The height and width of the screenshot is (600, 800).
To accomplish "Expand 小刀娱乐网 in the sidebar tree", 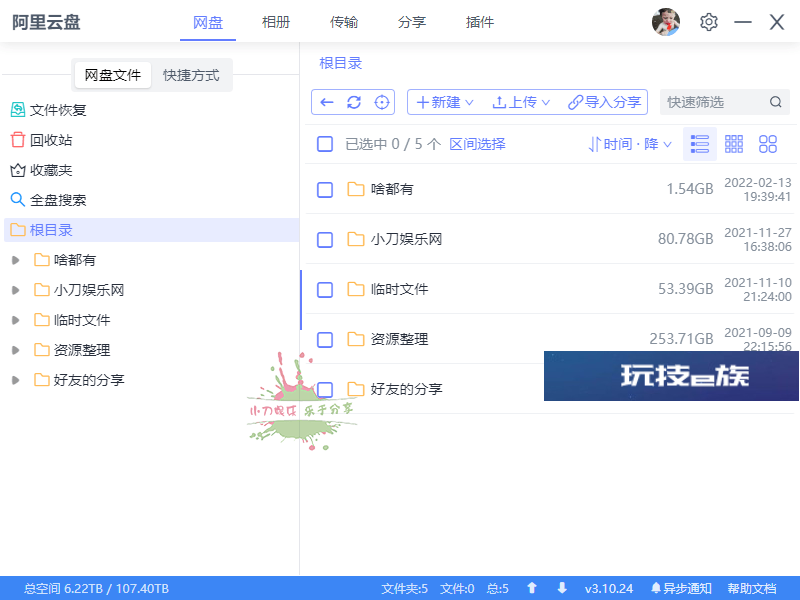I will [15, 290].
